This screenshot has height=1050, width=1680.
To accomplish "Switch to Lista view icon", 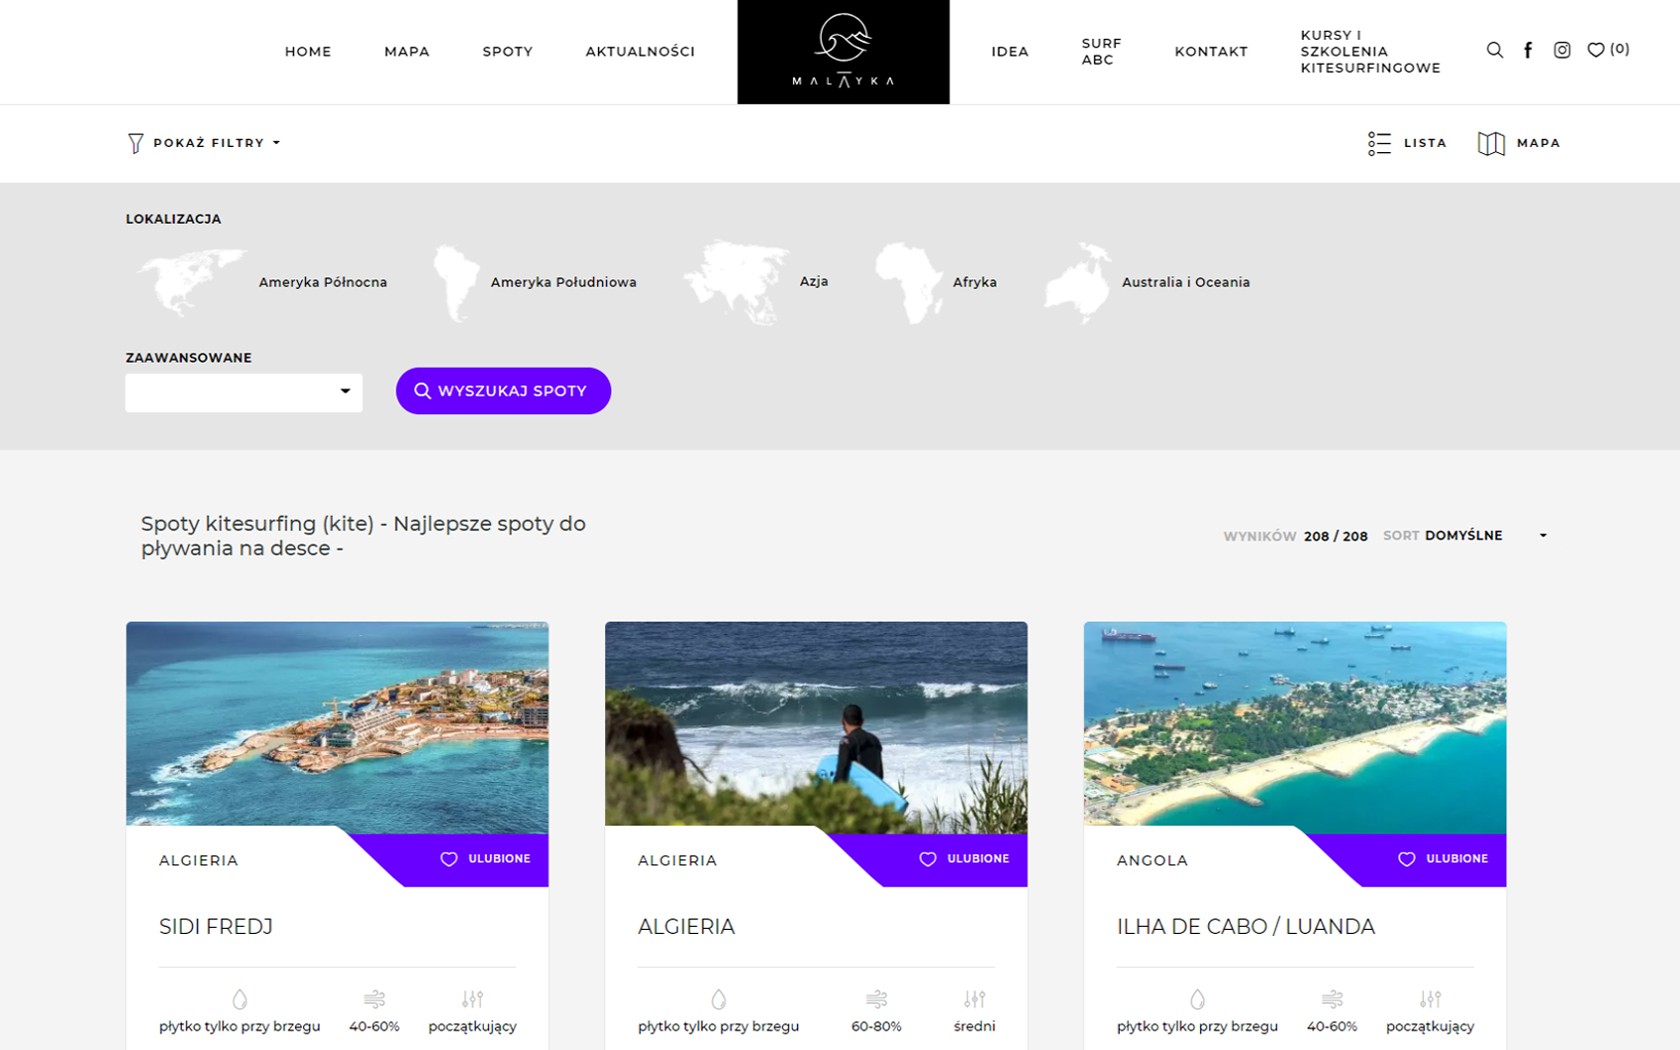I will coord(1379,143).
